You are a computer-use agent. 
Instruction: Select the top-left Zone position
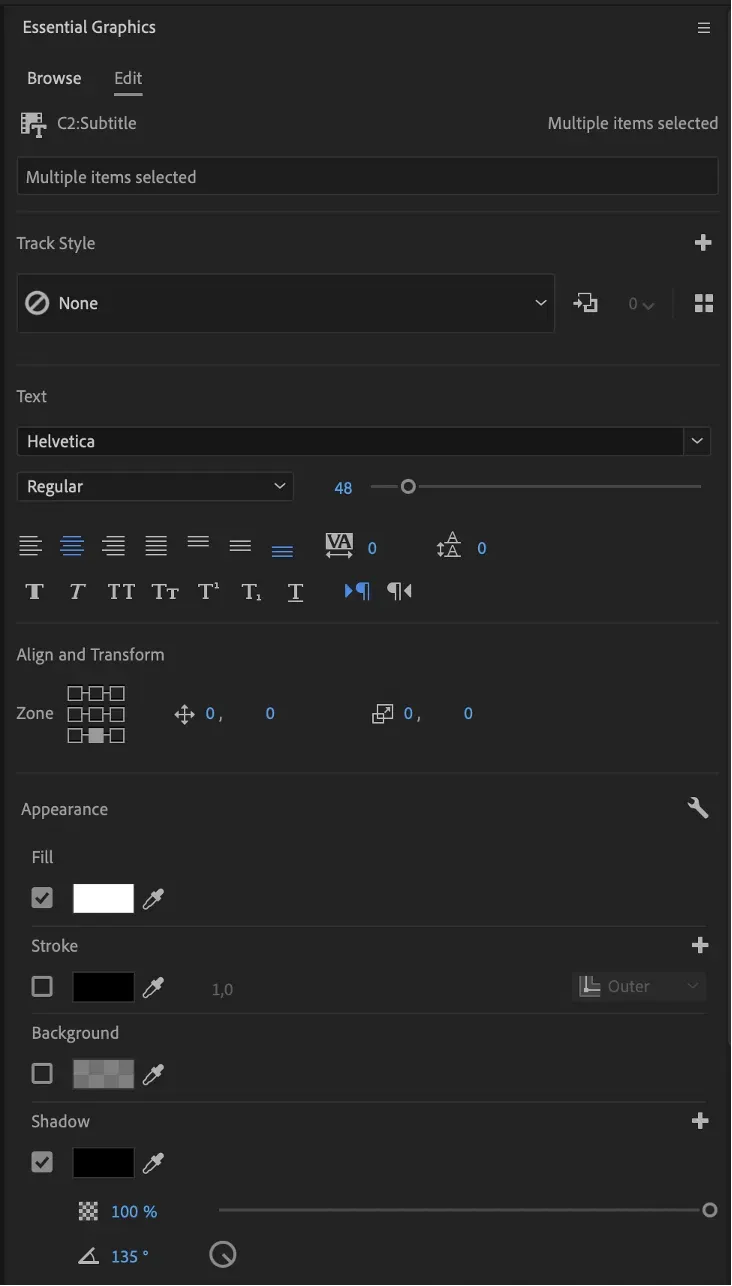pos(75,693)
